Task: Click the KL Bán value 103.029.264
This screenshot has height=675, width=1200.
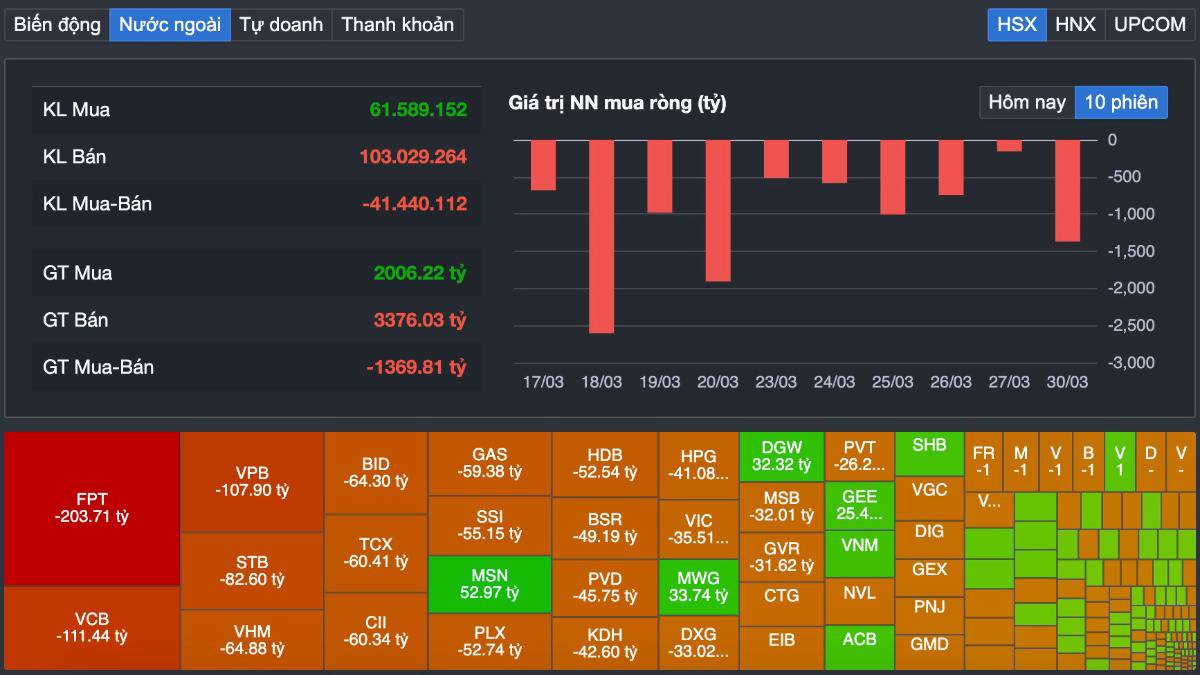Action: pos(413,157)
